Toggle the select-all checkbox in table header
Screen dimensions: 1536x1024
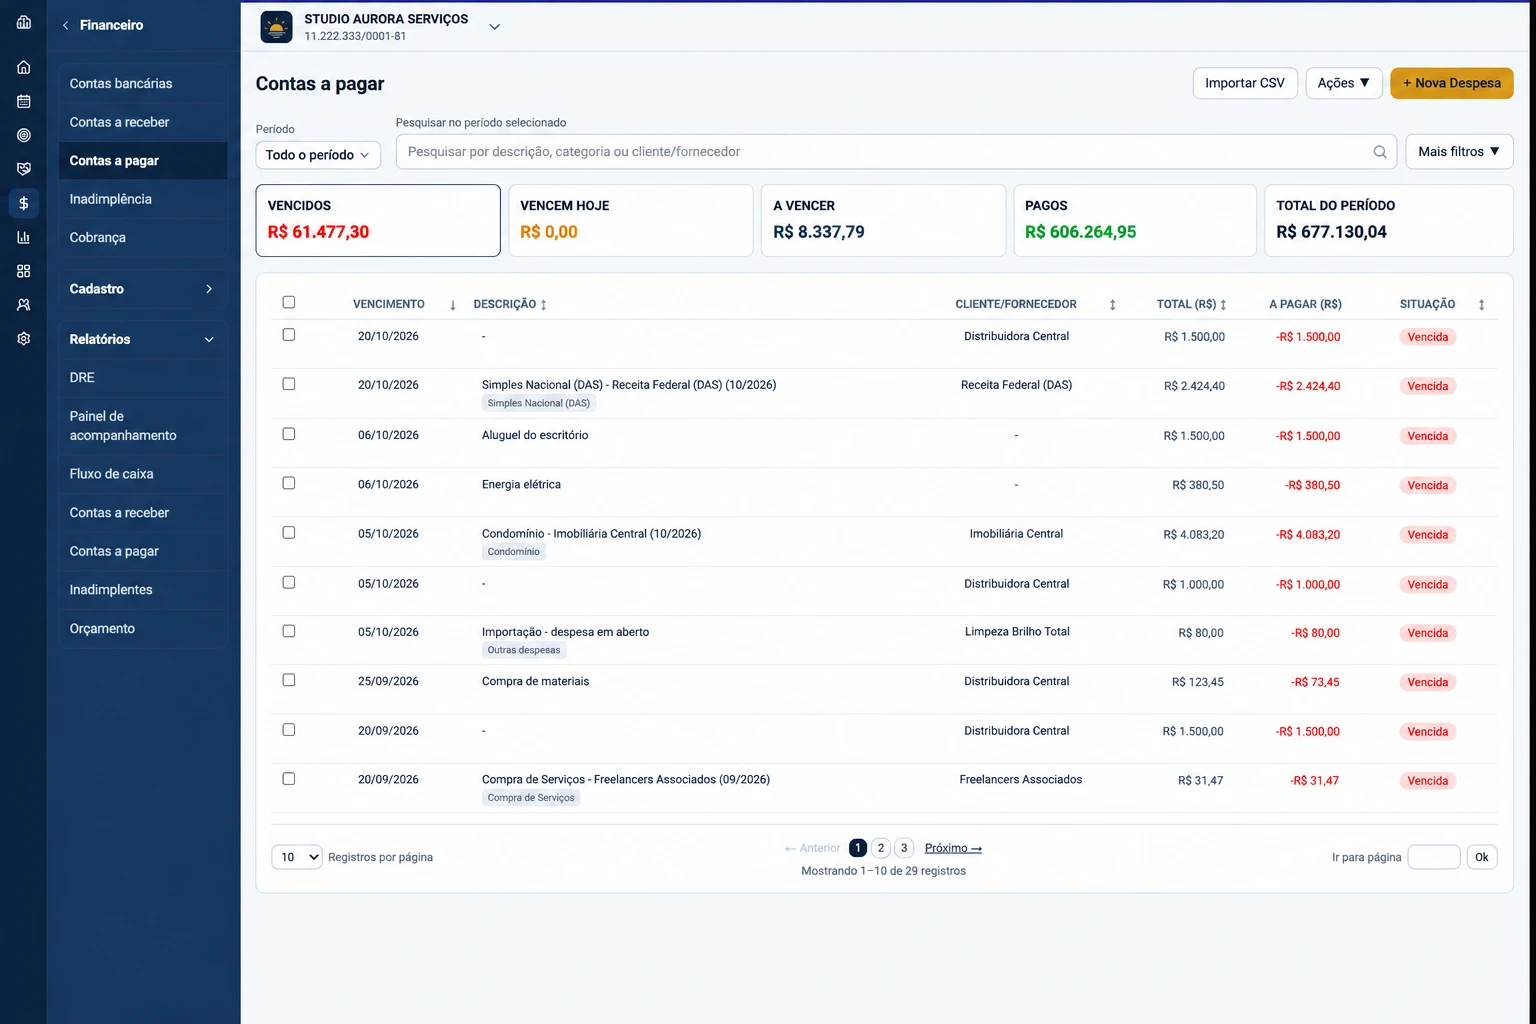(289, 302)
